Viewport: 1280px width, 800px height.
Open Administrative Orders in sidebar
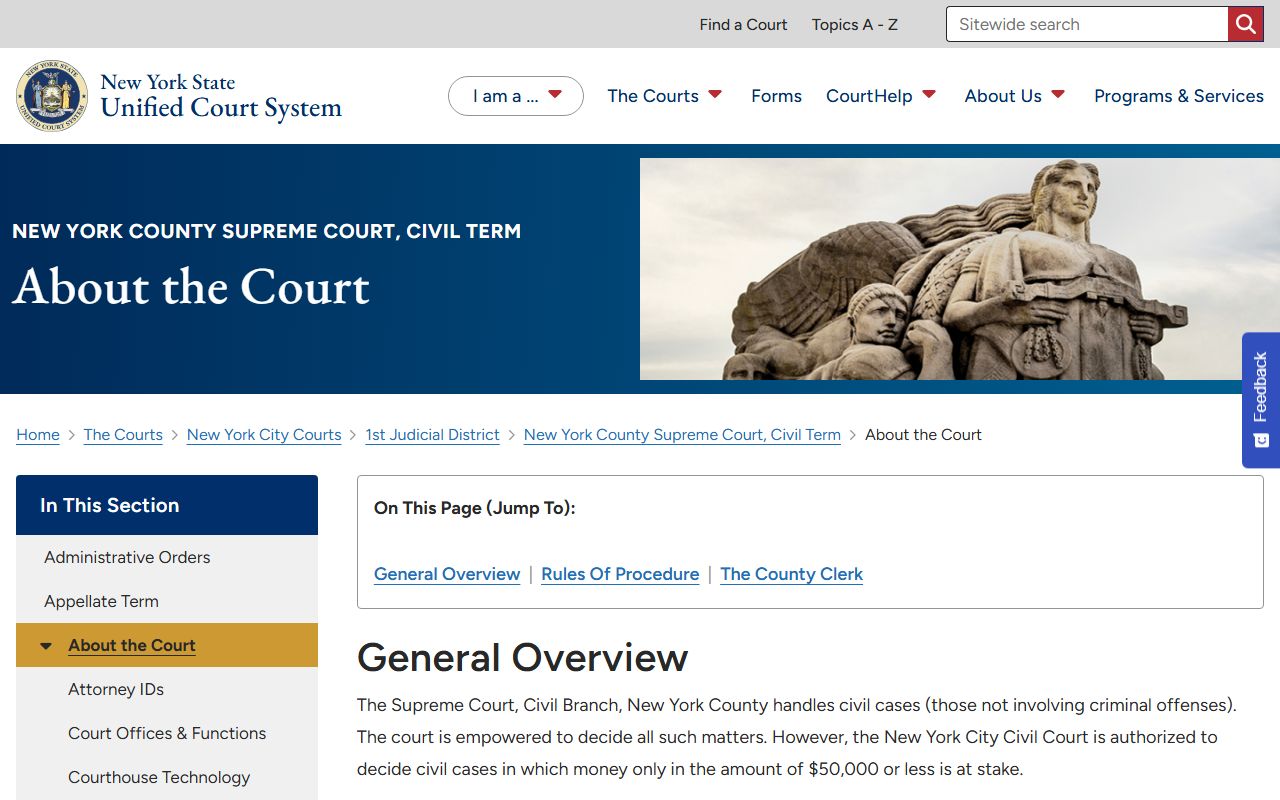pos(167,557)
